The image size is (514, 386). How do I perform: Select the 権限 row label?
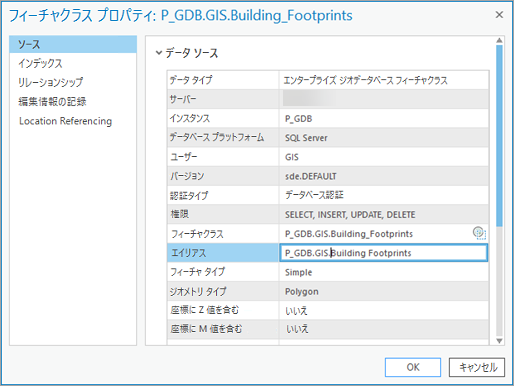pyautogui.click(x=180, y=214)
